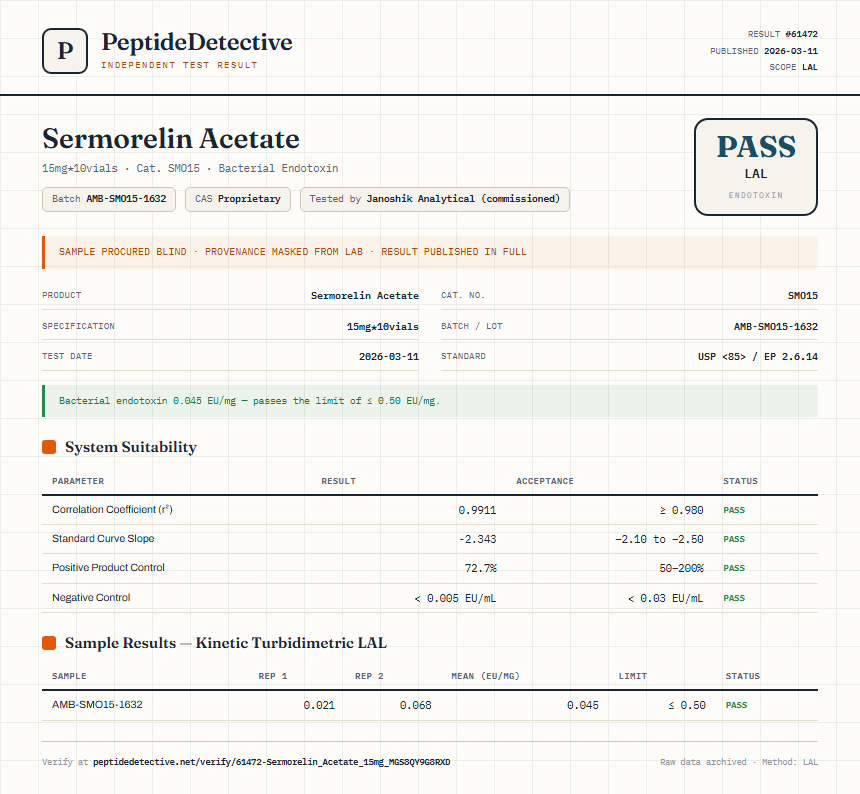Image resolution: width=860 pixels, height=794 pixels.
Task: Click the orange square beside System Suitability
Action: point(49,447)
